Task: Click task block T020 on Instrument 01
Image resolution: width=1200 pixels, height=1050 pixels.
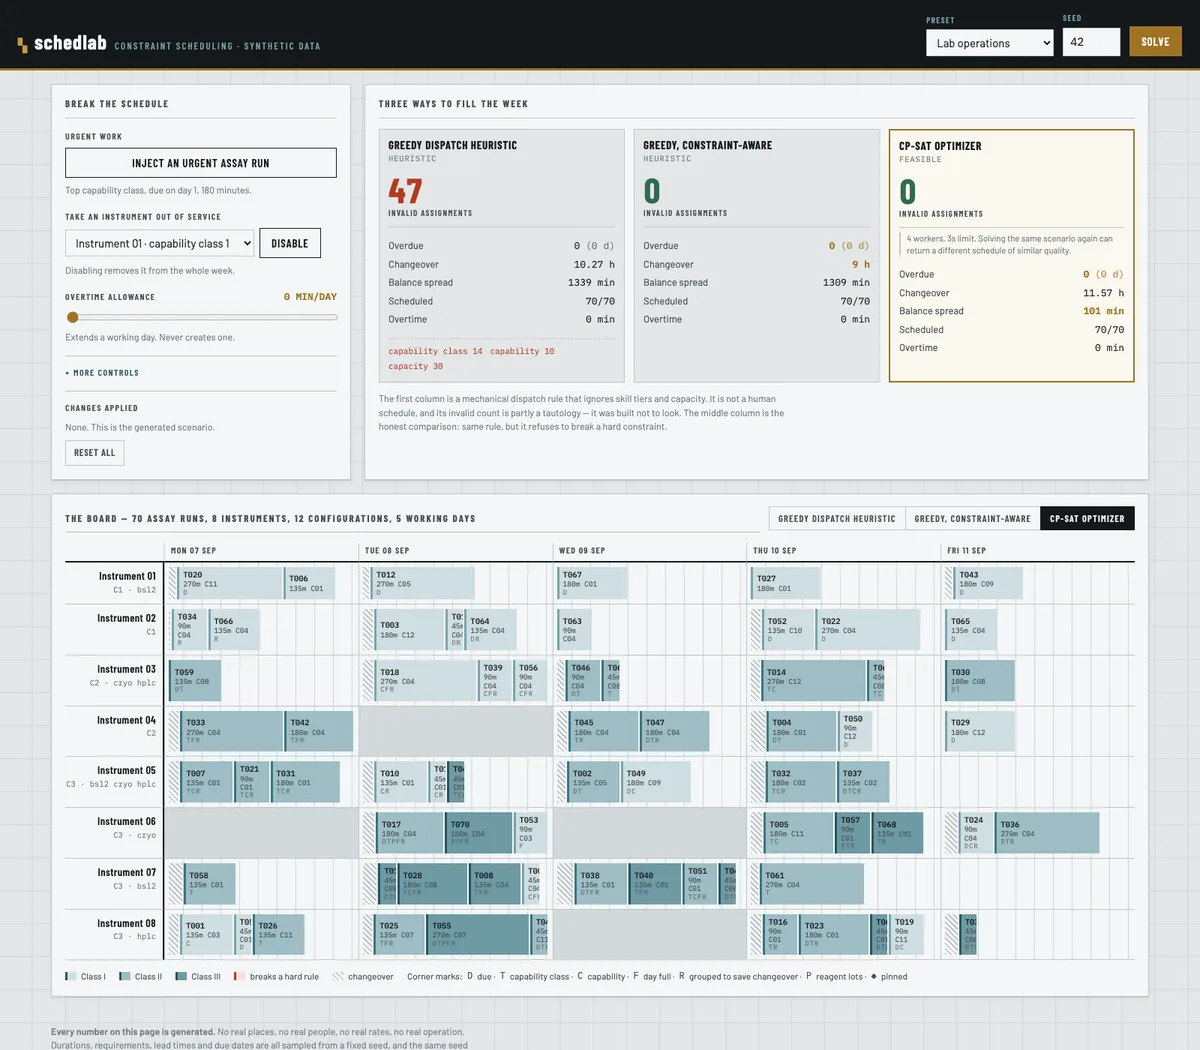Action: pyautogui.click(x=231, y=583)
